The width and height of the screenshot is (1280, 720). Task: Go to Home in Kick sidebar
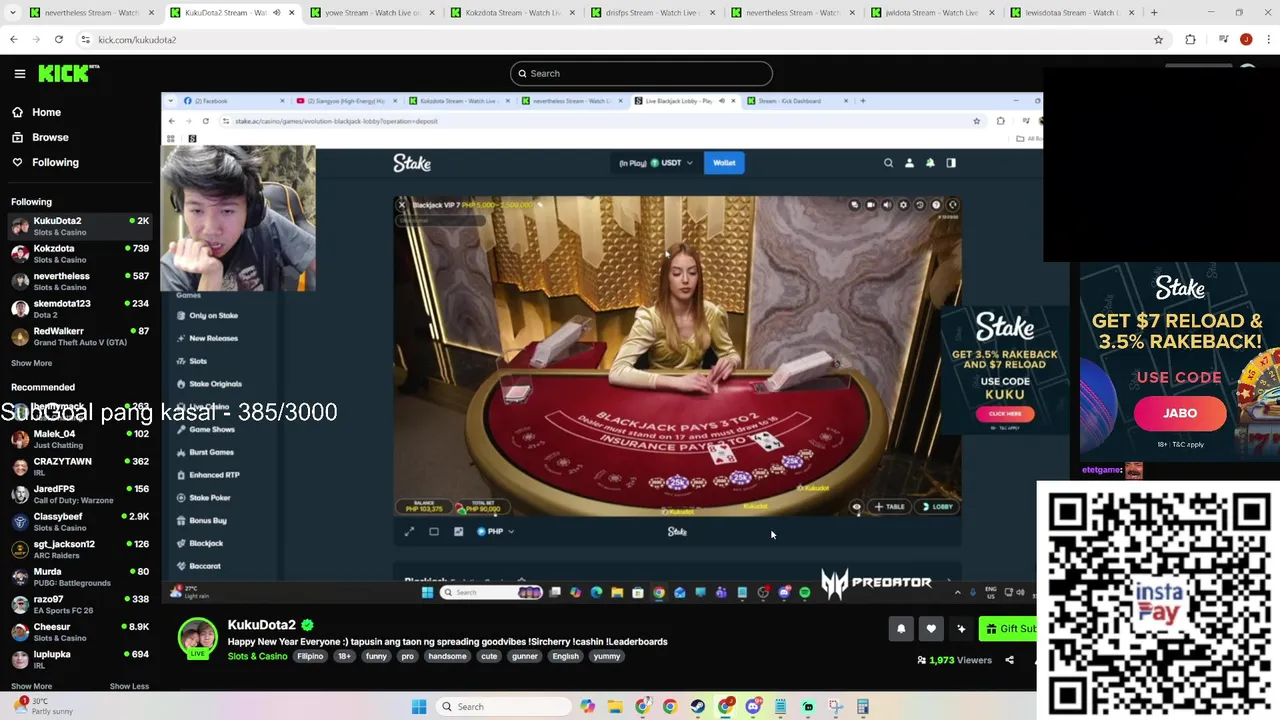point(46,112)
